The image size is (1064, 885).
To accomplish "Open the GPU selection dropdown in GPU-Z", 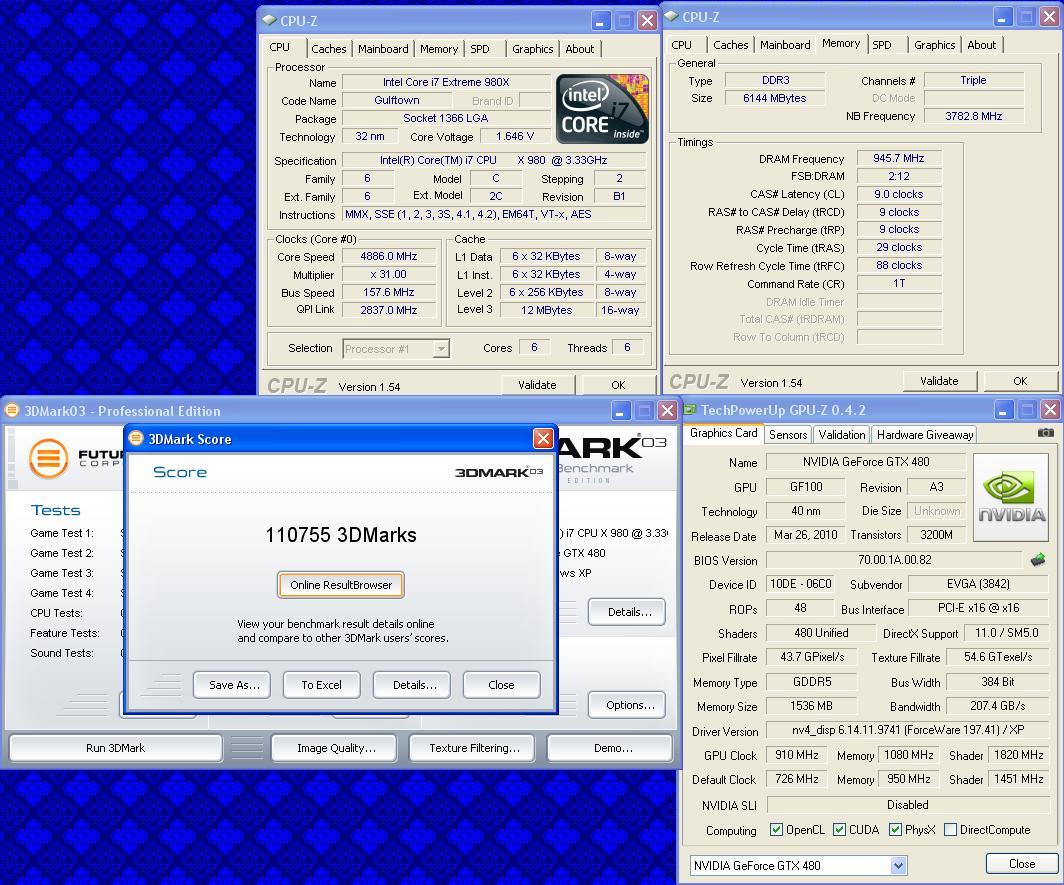I will pyautogui.click(x=898, y=865).
